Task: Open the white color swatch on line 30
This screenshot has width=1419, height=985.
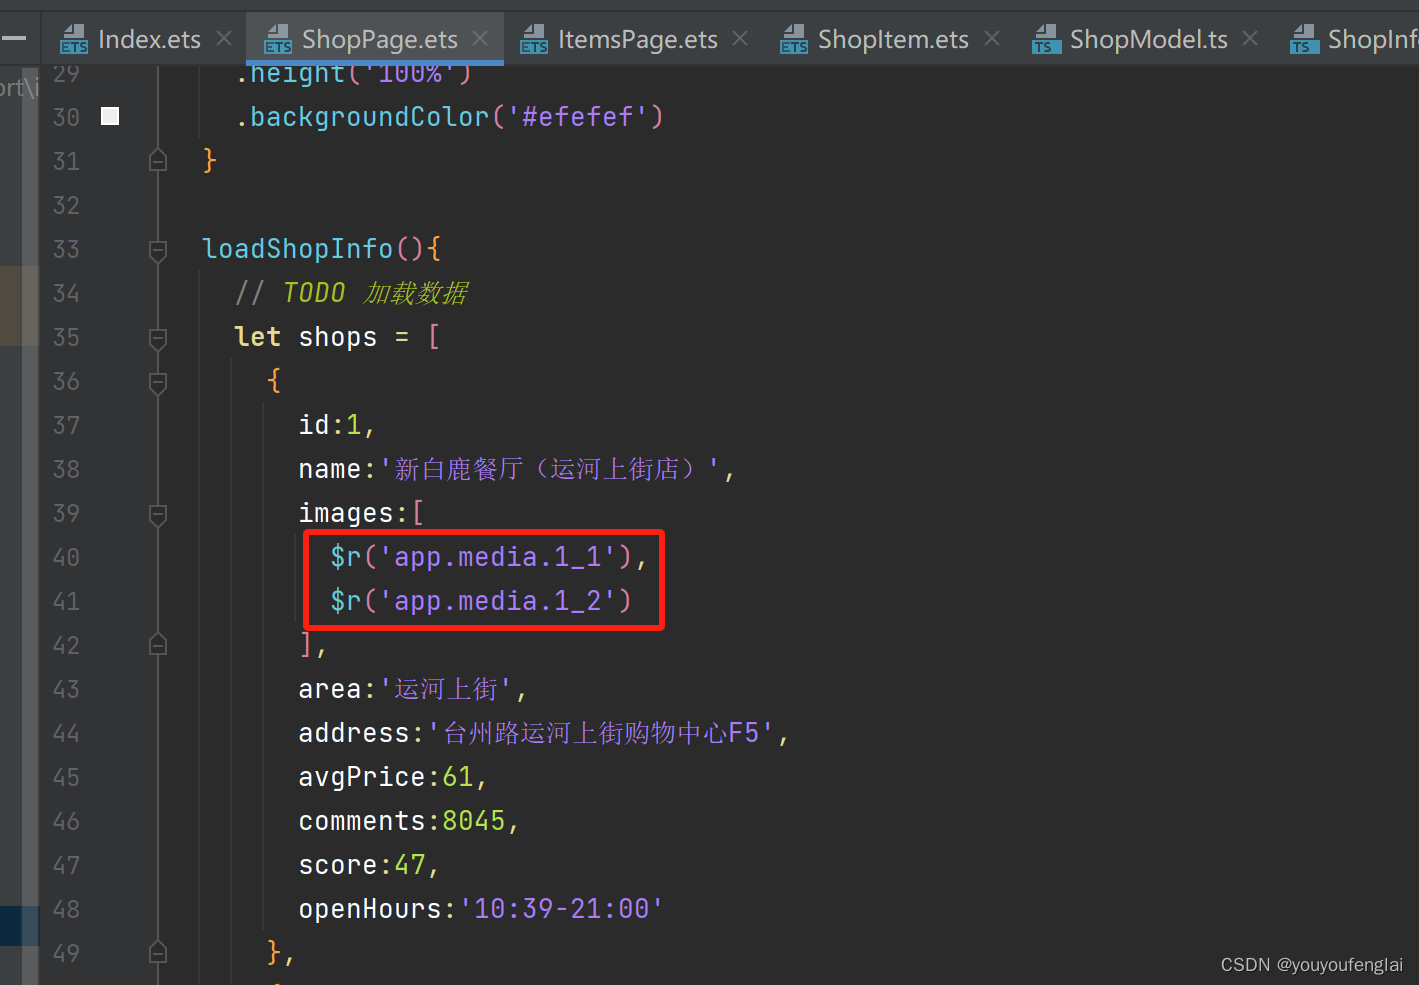Action: point(110,116)
